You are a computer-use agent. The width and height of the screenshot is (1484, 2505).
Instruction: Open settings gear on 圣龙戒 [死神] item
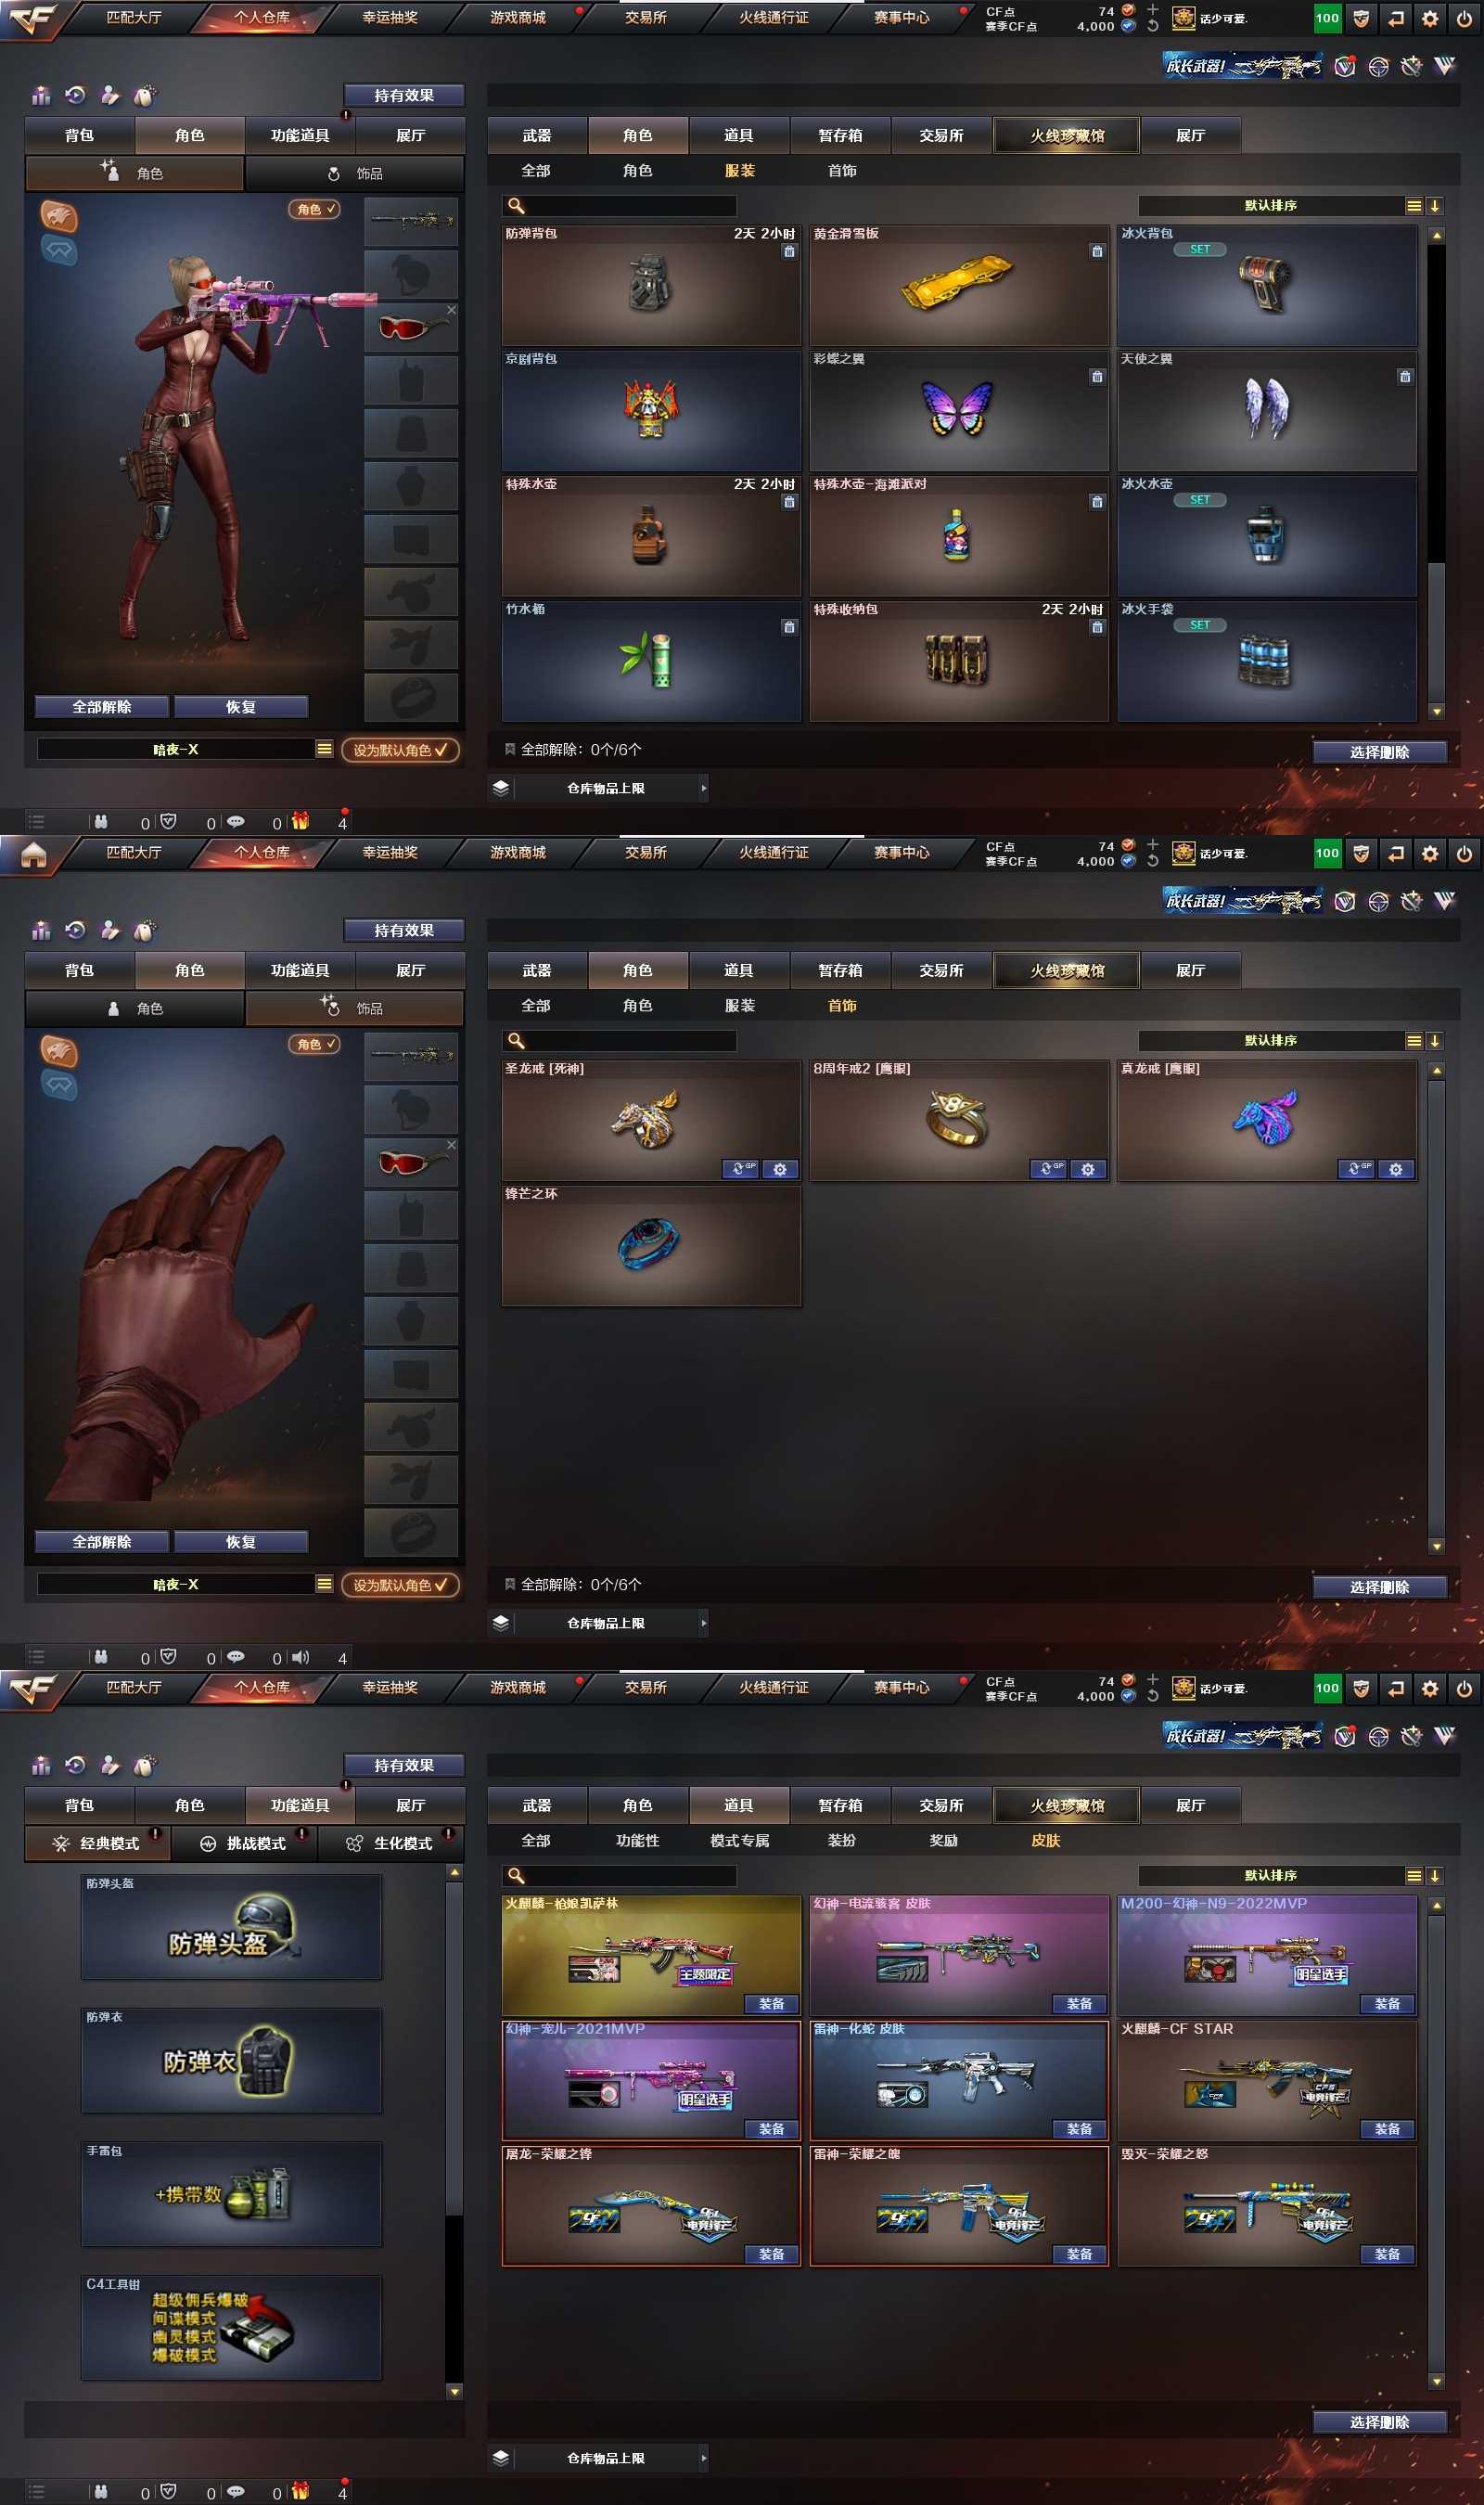[780, 1169]
